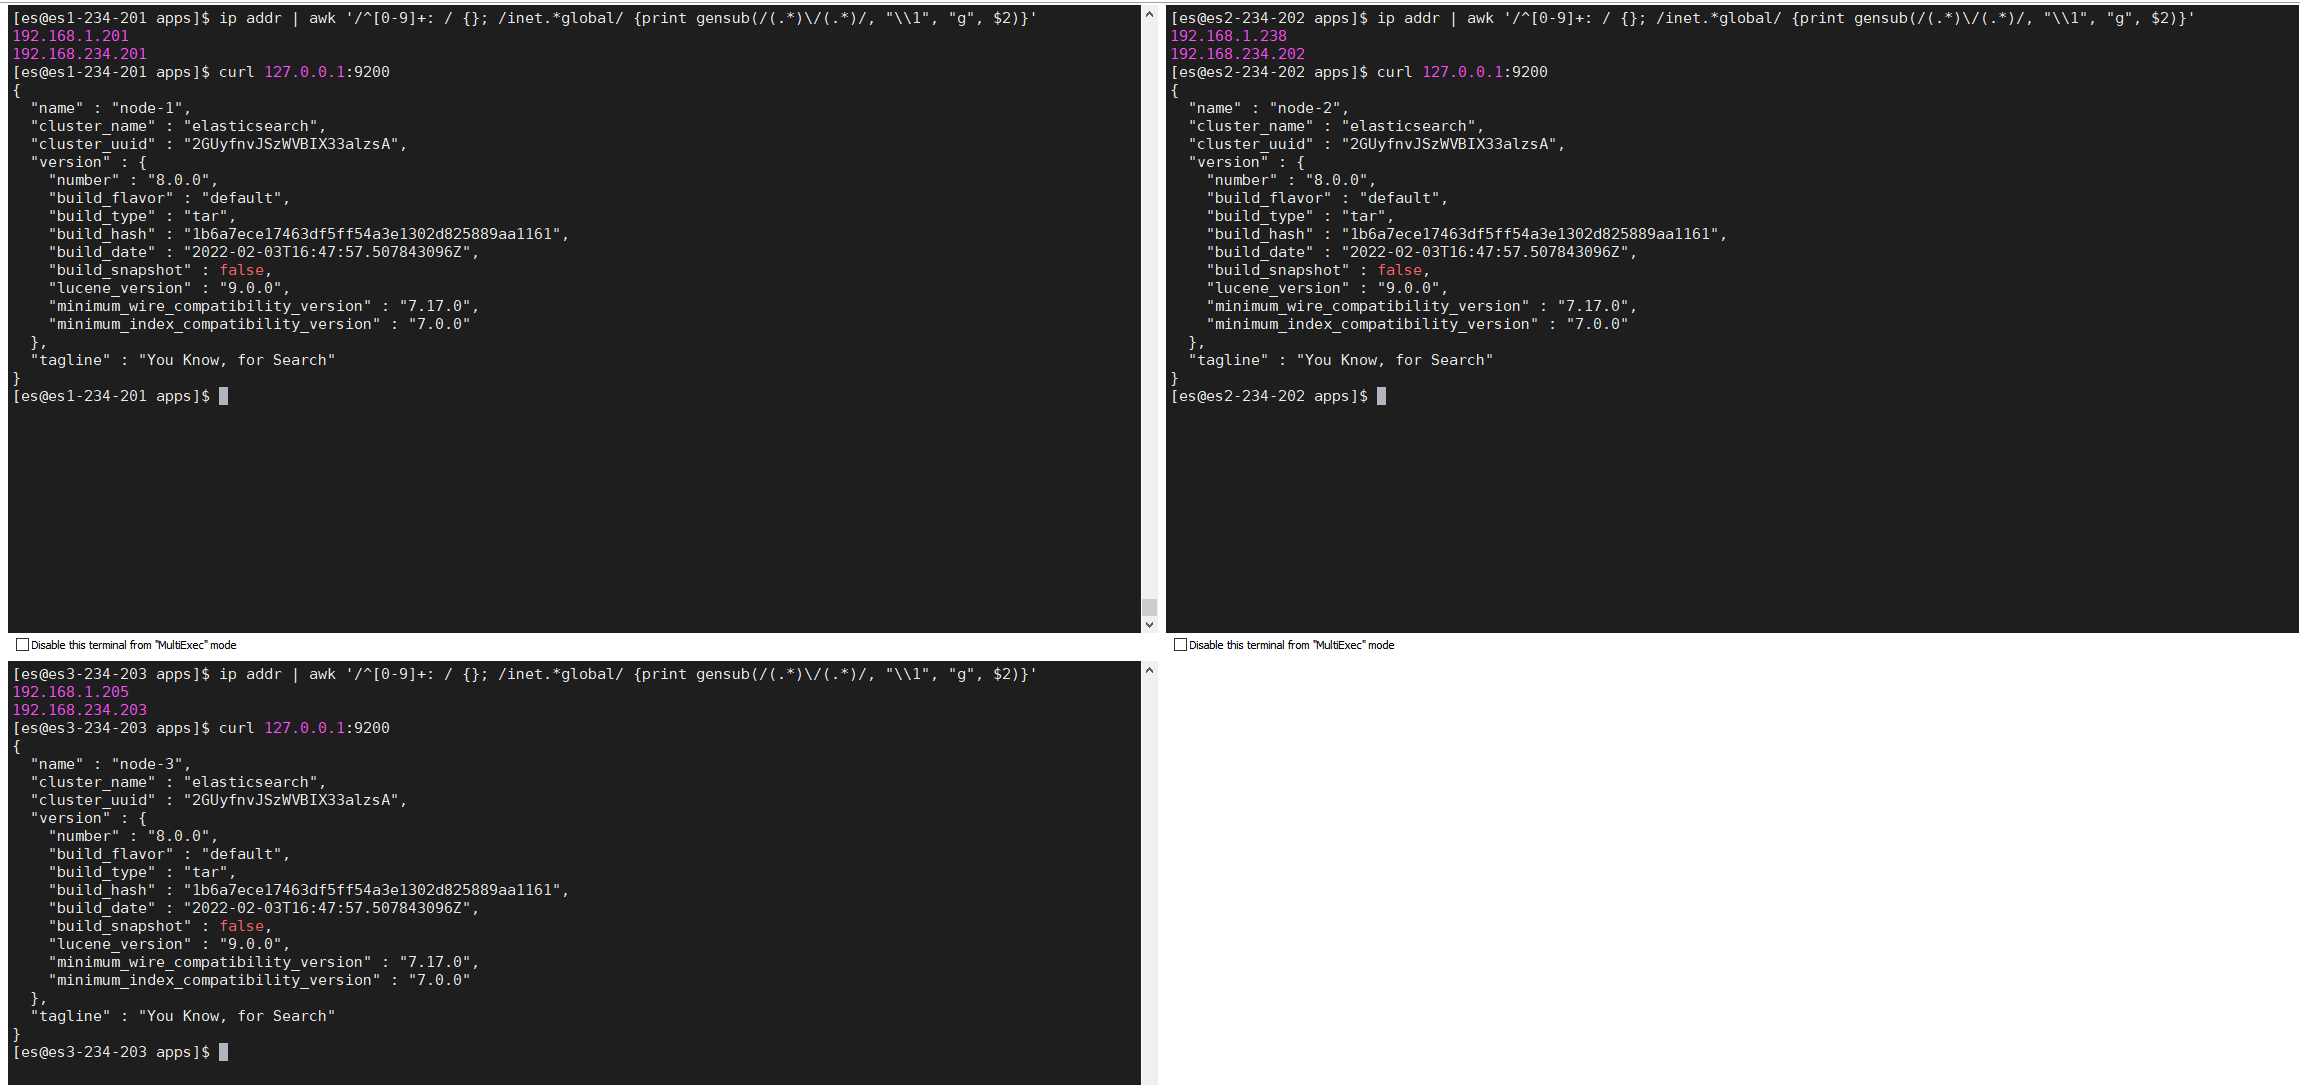Click es1 'Disable this terminal from MultiExec' label
The width and height of the screenshot is (2300, 1085).
tap(133, 645)
